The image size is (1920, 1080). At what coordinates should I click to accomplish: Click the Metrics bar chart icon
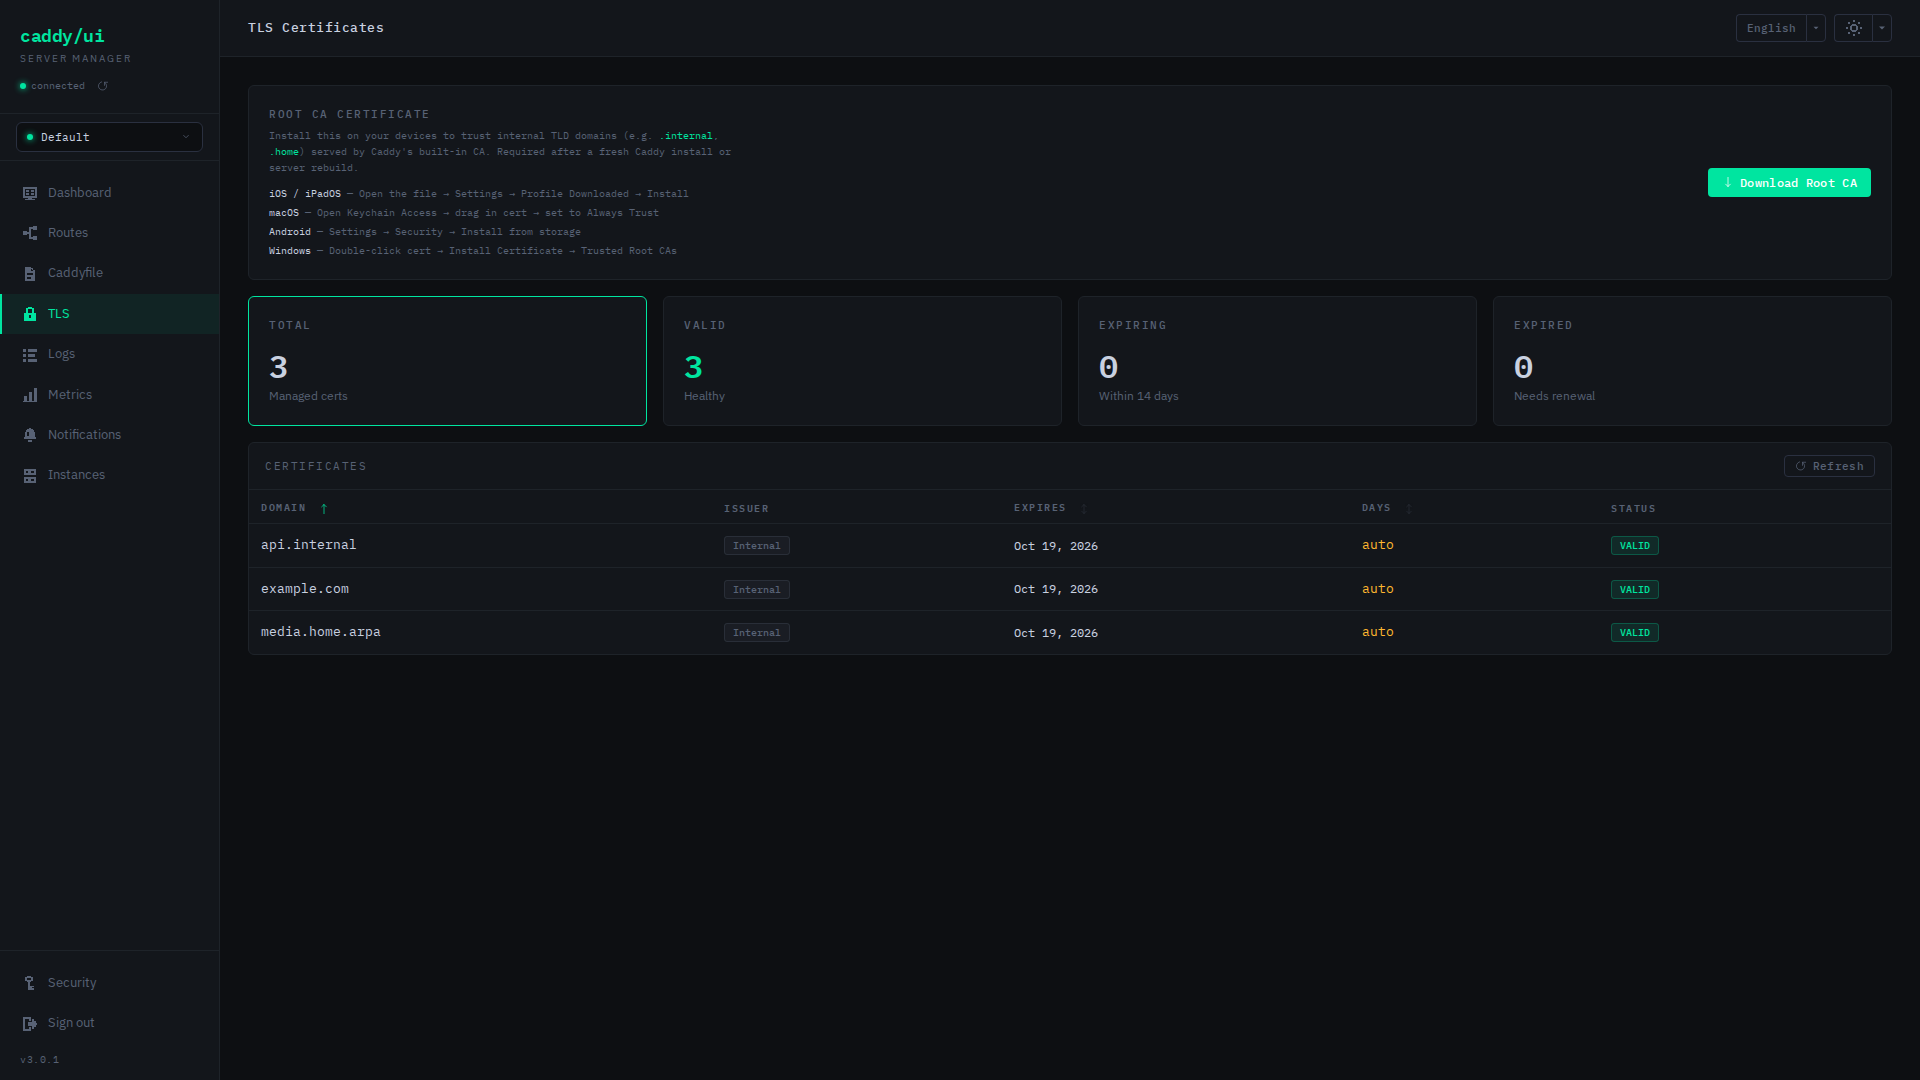30,395
